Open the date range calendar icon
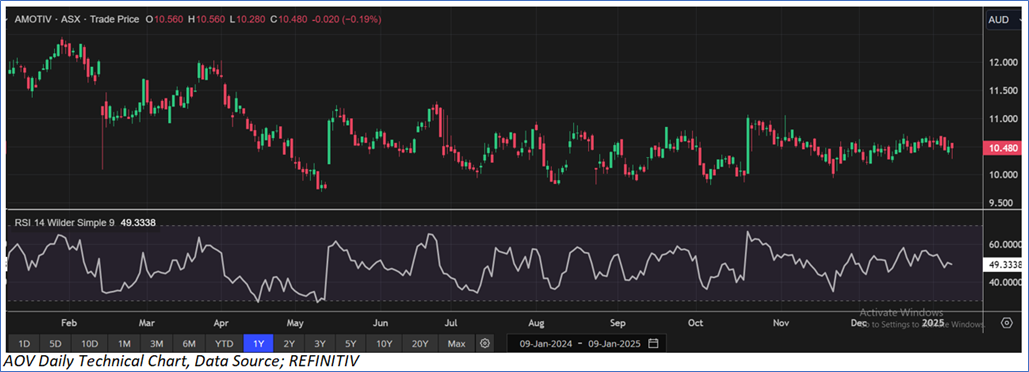The image size is (1029, 372). [653, 343]
